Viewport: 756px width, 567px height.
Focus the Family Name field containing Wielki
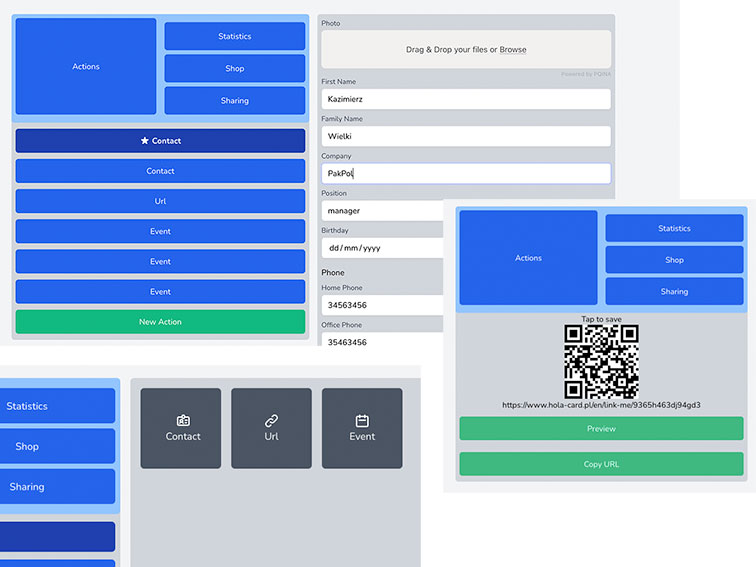click(x=465, y=136)
